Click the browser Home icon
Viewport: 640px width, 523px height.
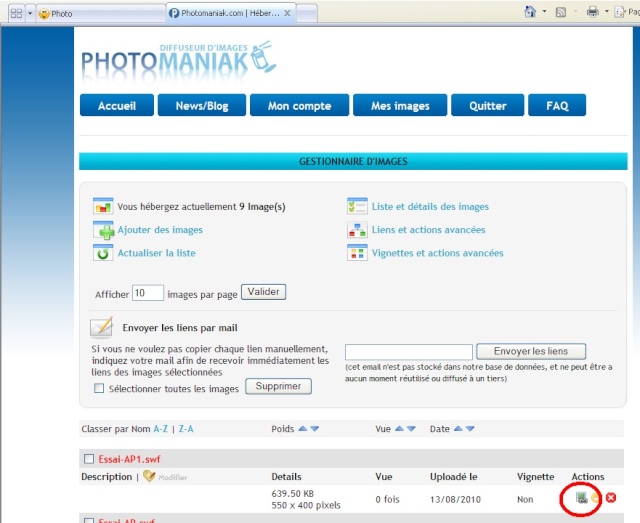(530, 12)
